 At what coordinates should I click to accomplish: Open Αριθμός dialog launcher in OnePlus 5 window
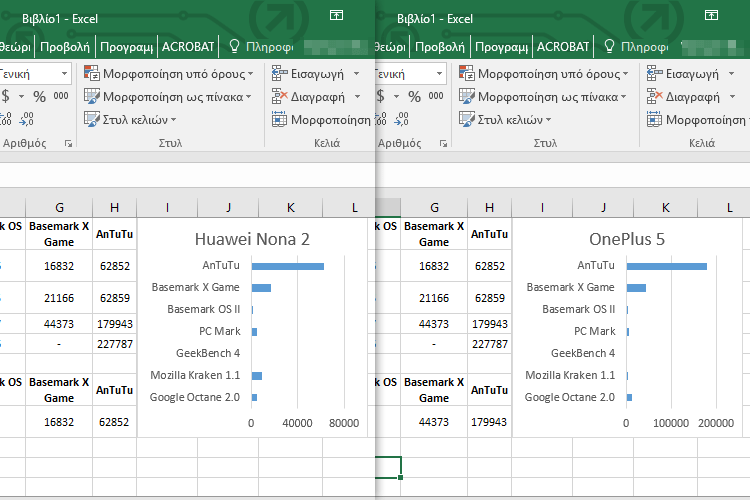pyautogui.click(x=443, y=144)
